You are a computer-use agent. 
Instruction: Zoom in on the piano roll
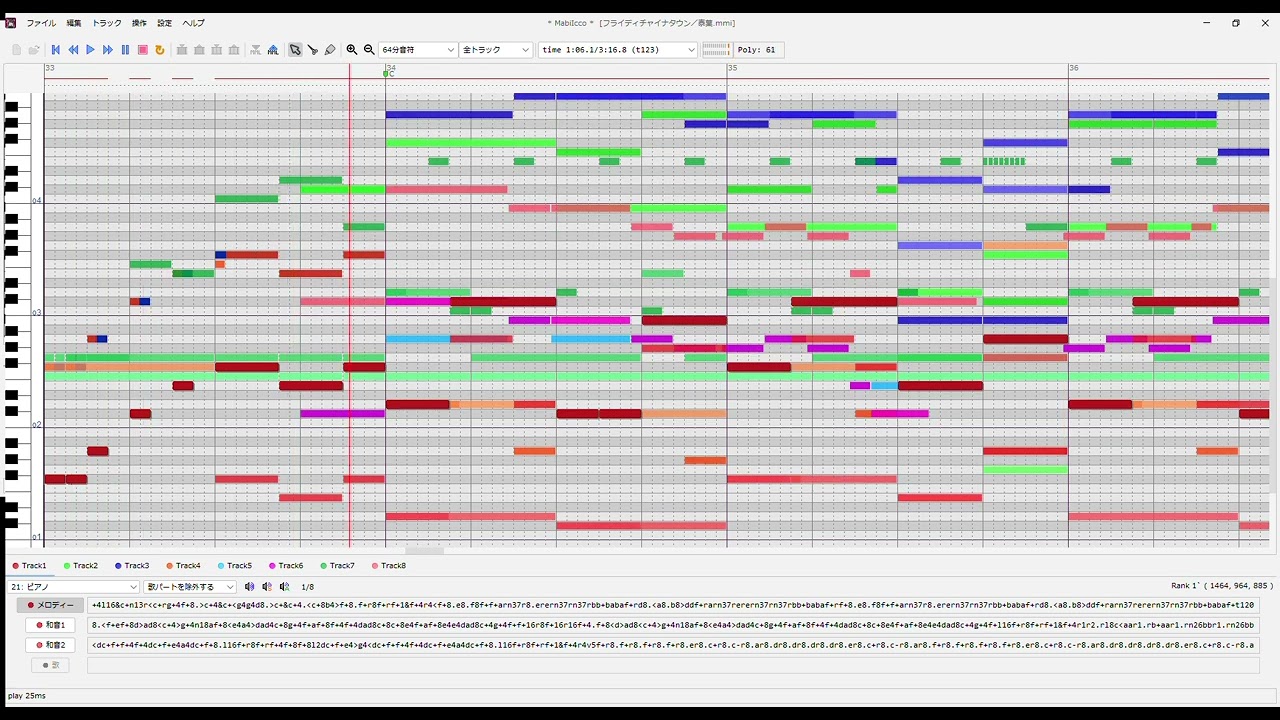coord(352,50)
